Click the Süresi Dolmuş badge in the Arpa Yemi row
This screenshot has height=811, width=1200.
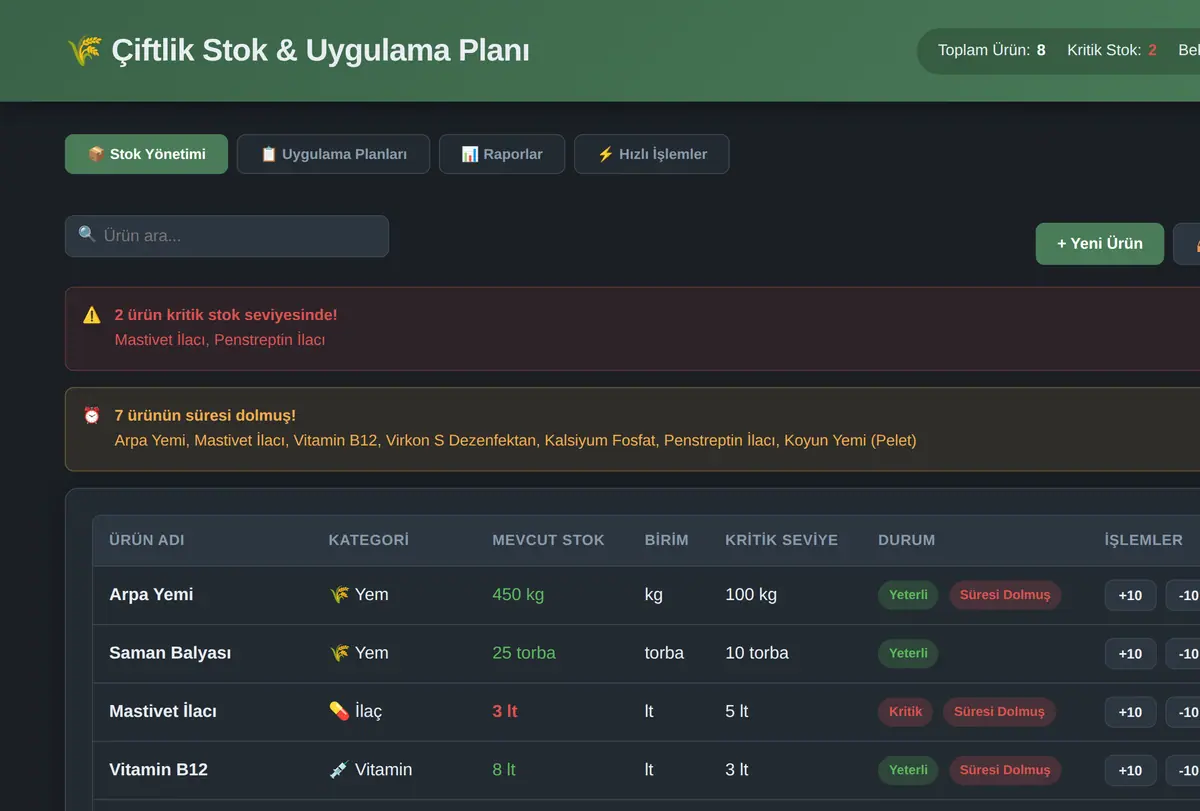pyautogui.click(x=1005, y=595)
